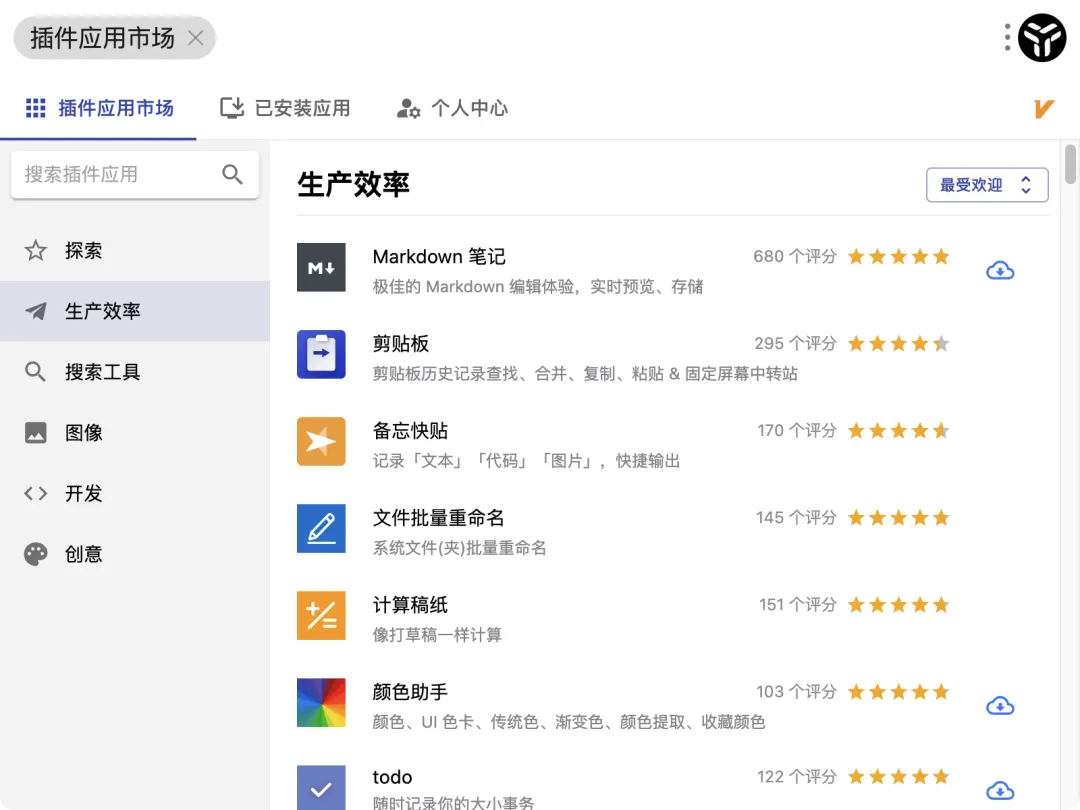Click the uTools avatar logo at top right
The image size is (1080, 810).
pos(1042,38)
